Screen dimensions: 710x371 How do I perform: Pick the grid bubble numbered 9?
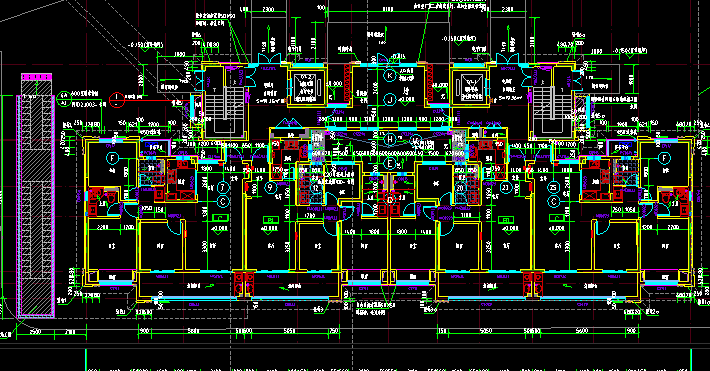(270, 187)
